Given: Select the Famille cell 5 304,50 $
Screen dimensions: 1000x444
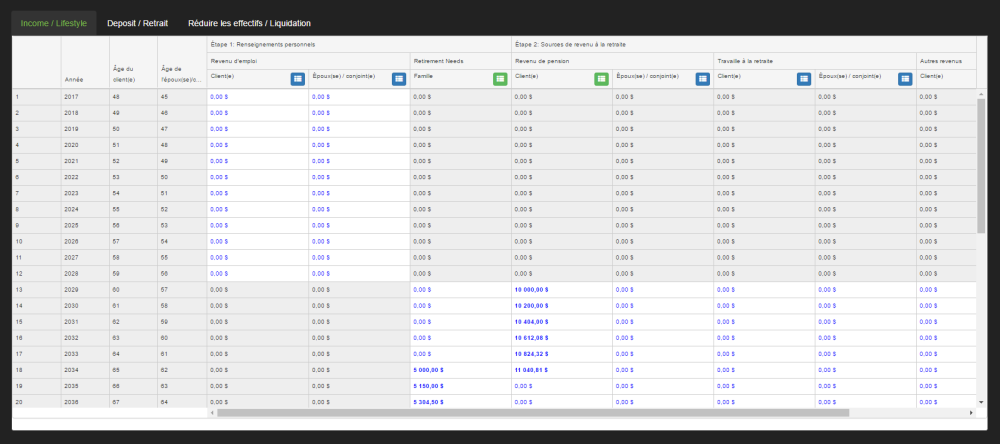Looking at the screenshot, I should pos(460,402).
